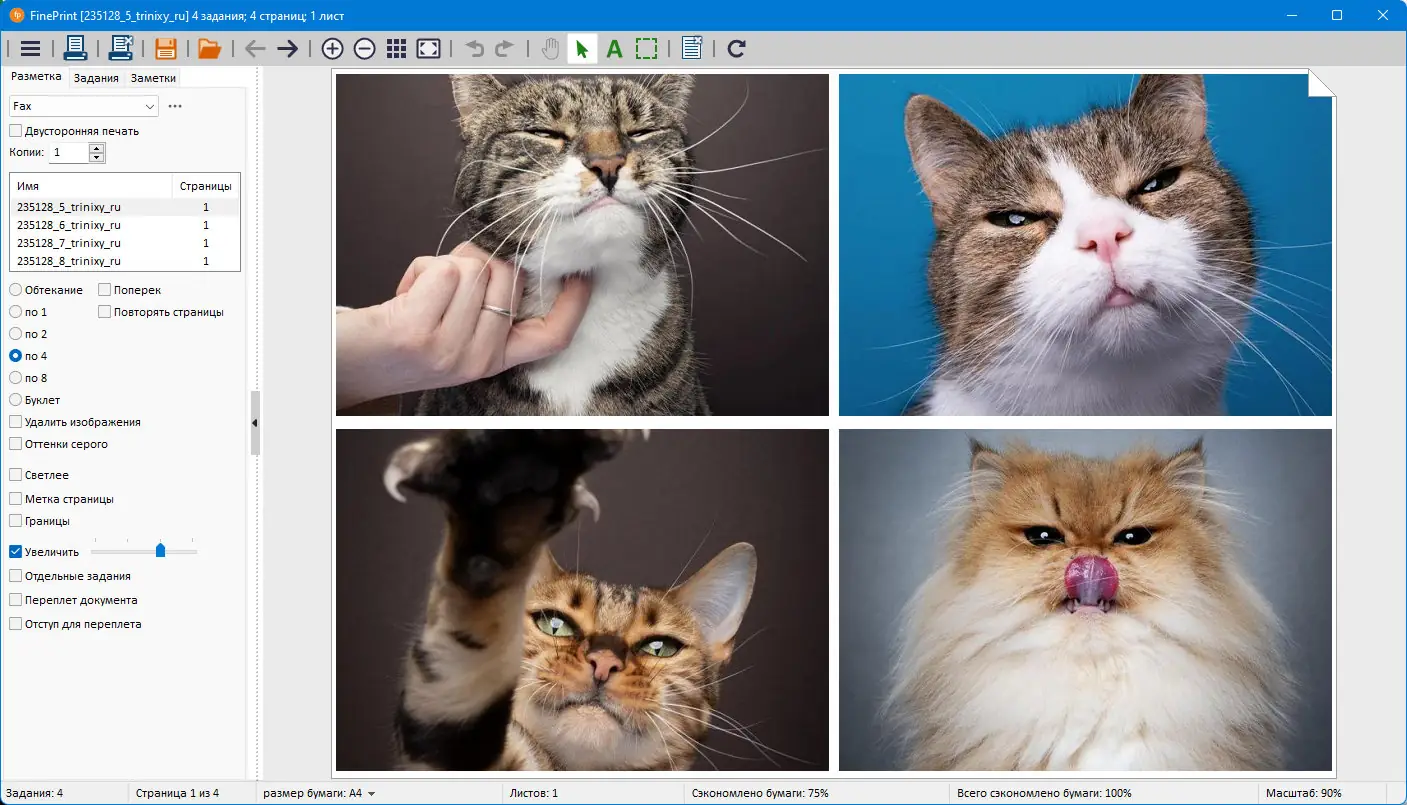Viewport: 1407px width, 805px height.
Task: Check the Переплет документа checkbox
Action: tap(15, 600)
